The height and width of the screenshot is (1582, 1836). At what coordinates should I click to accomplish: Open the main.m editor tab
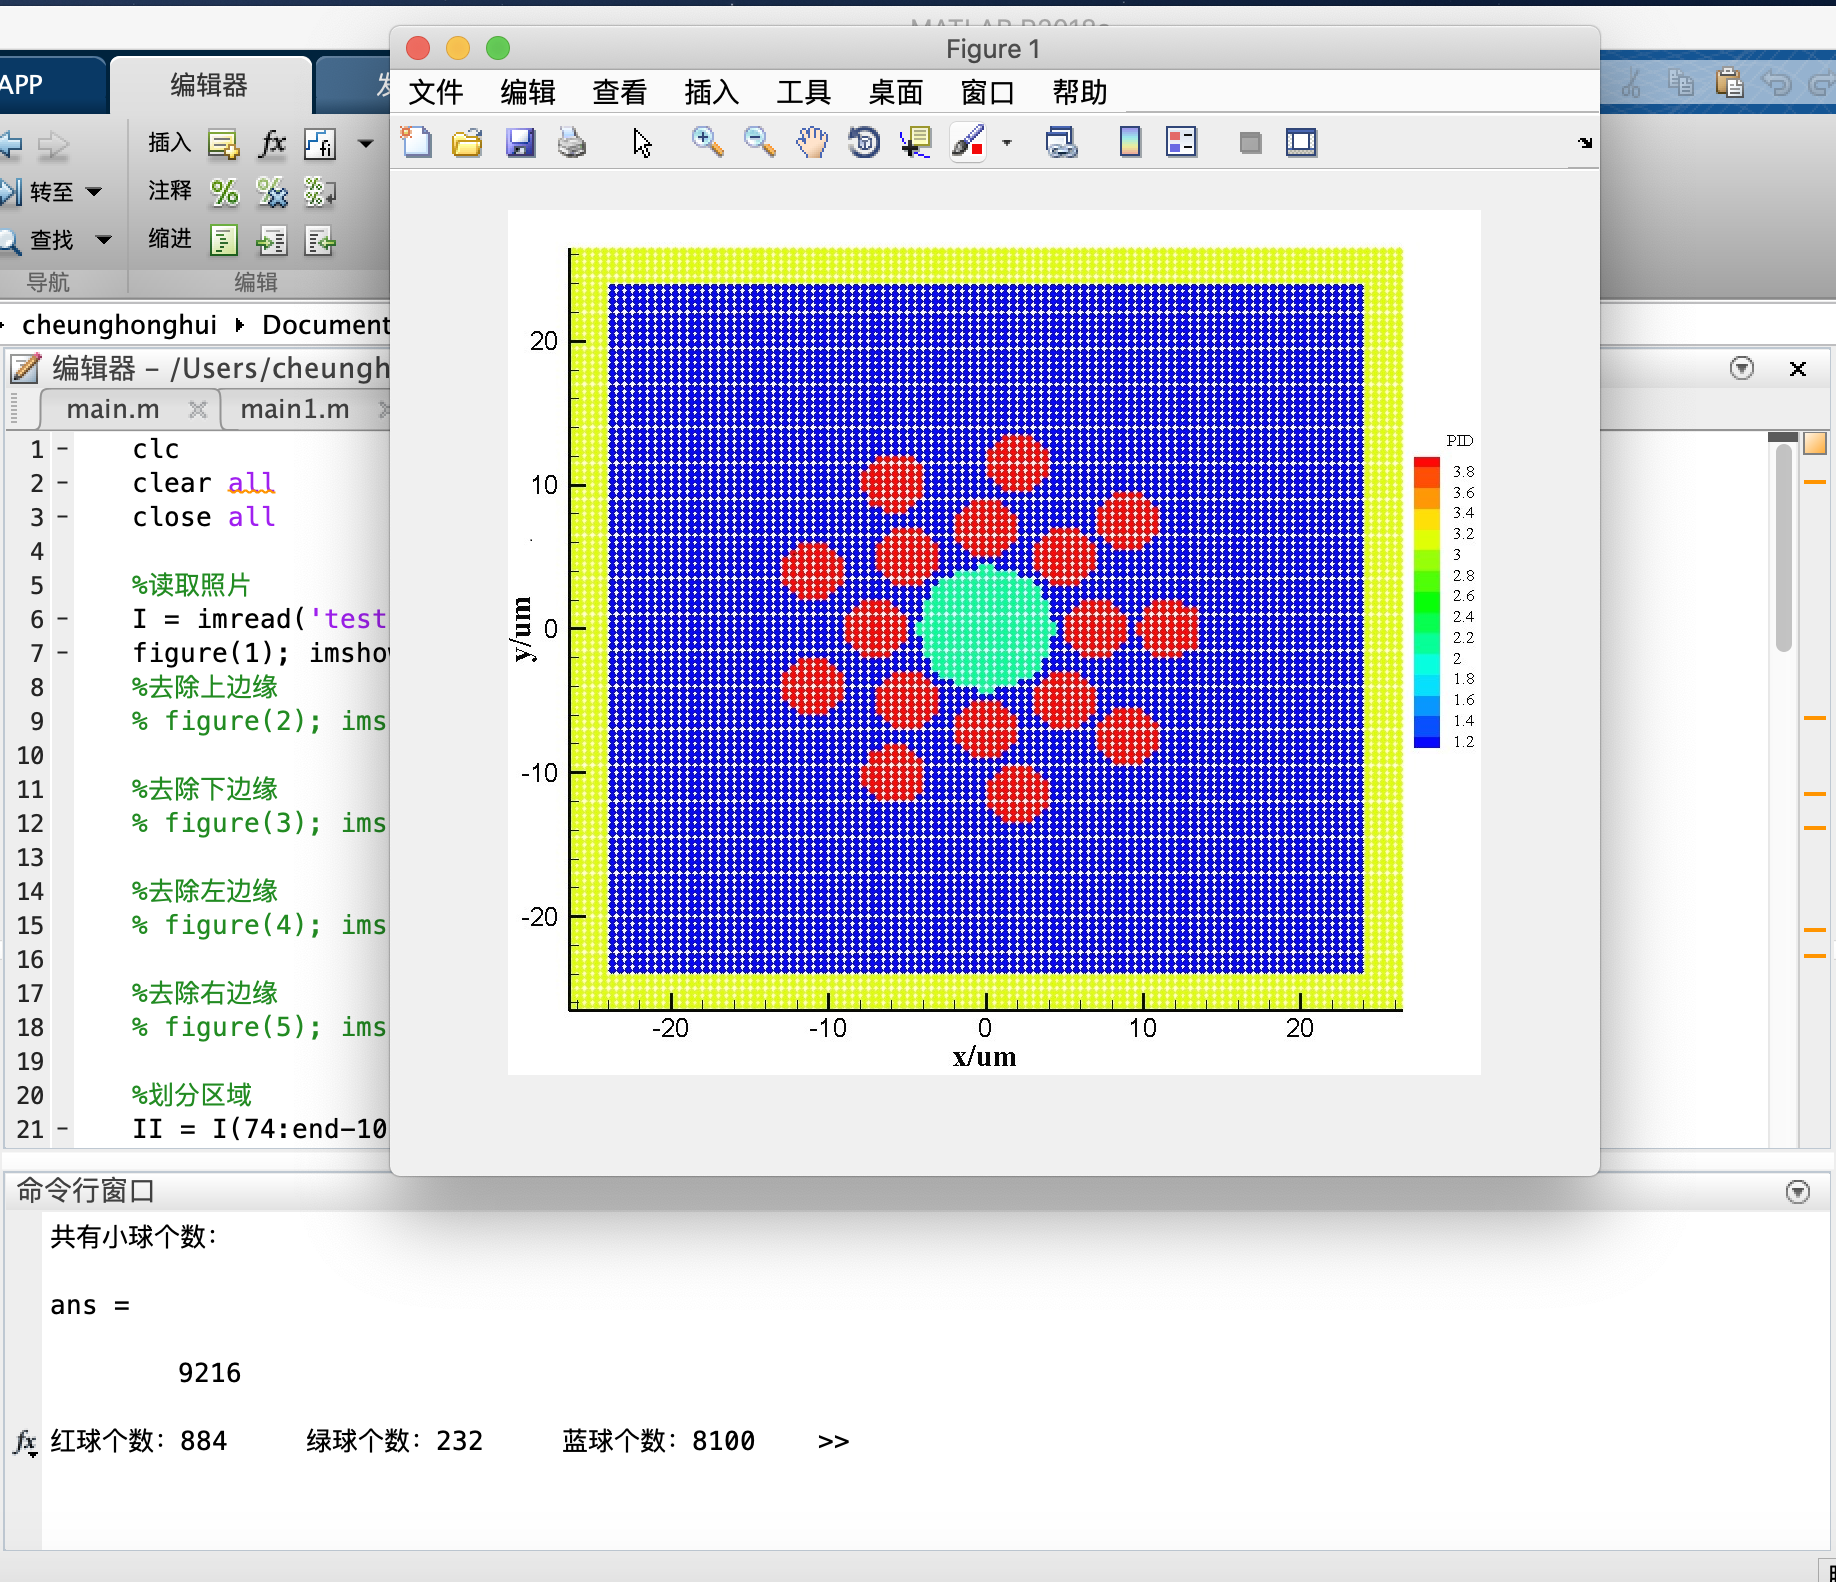[113, 409]
